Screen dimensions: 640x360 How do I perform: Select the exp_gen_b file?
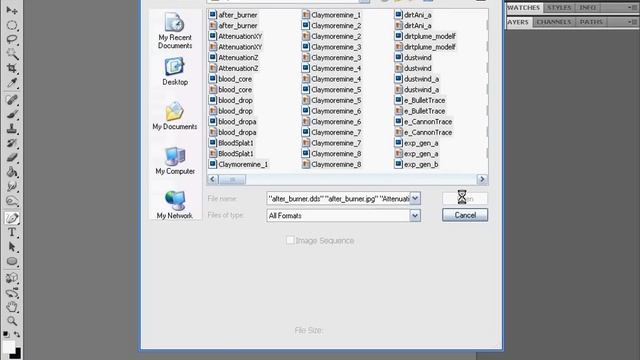pyautogui.click(x=417, y=164)
